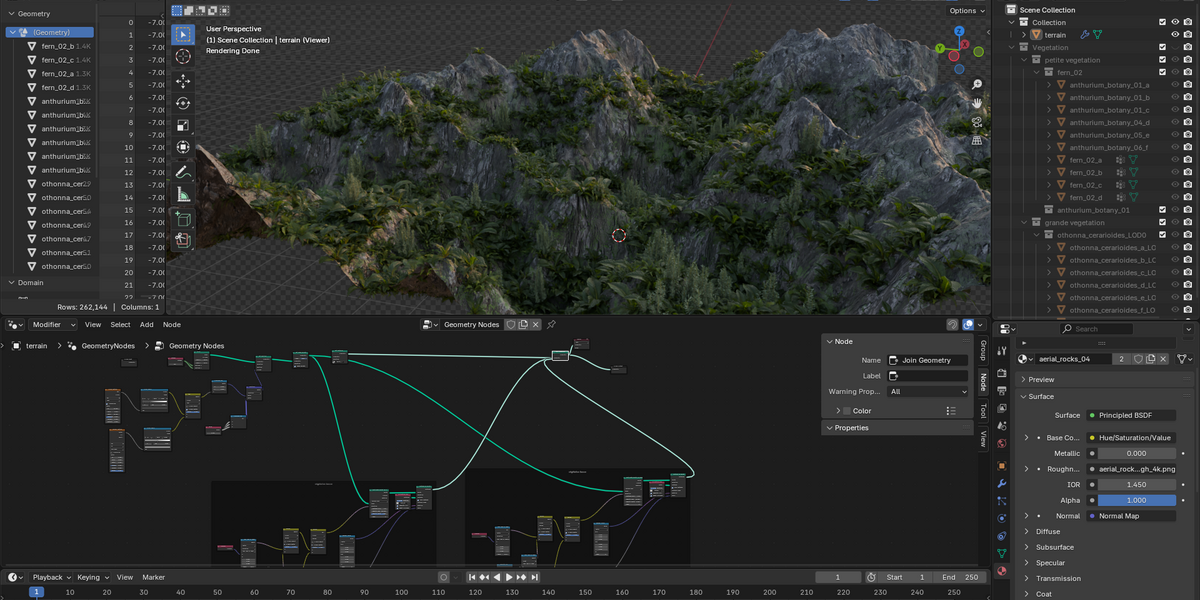Screen dimensions: 1200x600
Task: Click the pan hand icon in viewport
Action: coord(977,104)
